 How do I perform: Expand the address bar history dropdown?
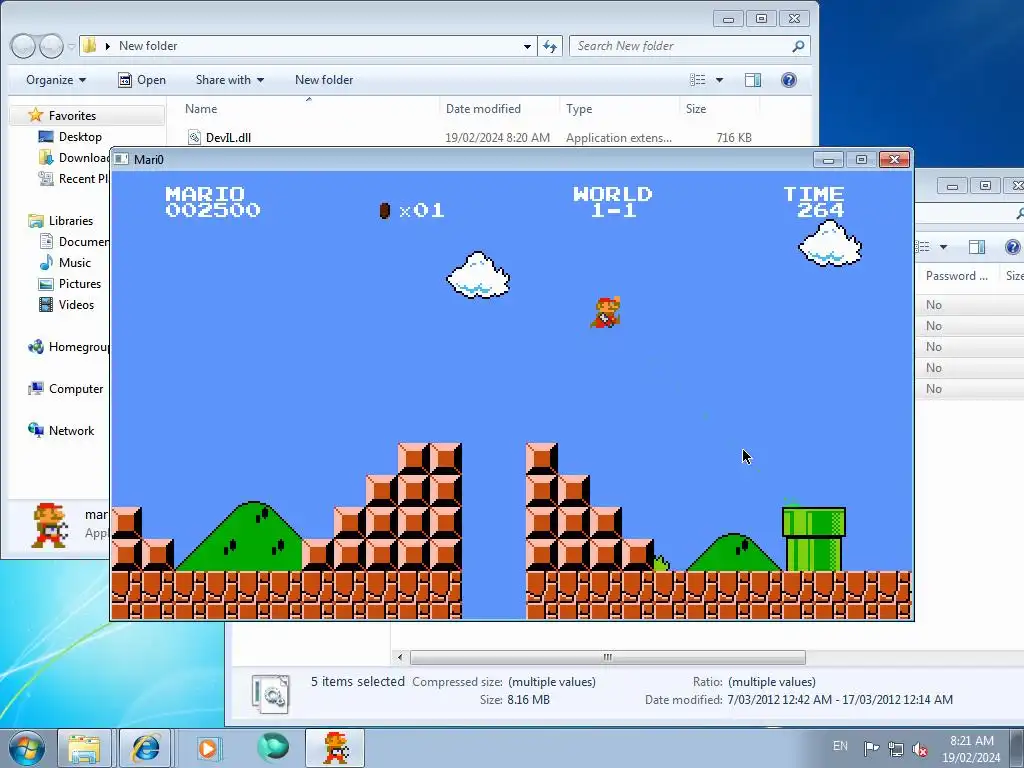pyautogui.click(x=527, y=46)
